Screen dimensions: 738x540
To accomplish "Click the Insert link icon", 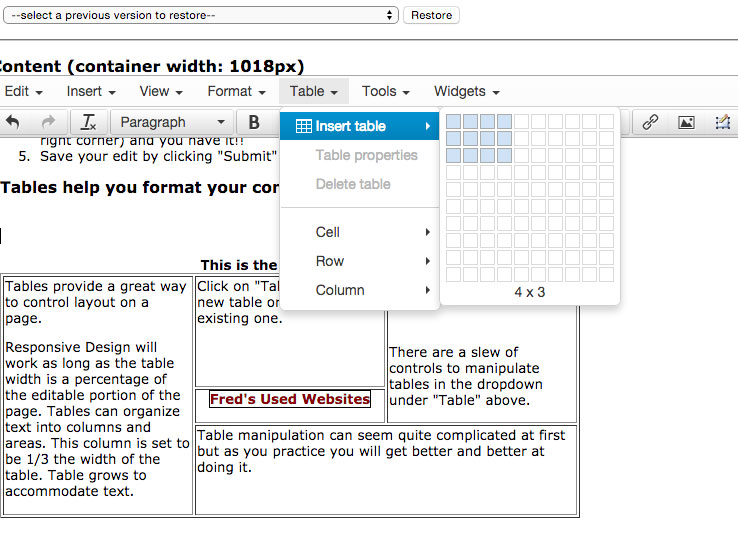I will point(650,122).
